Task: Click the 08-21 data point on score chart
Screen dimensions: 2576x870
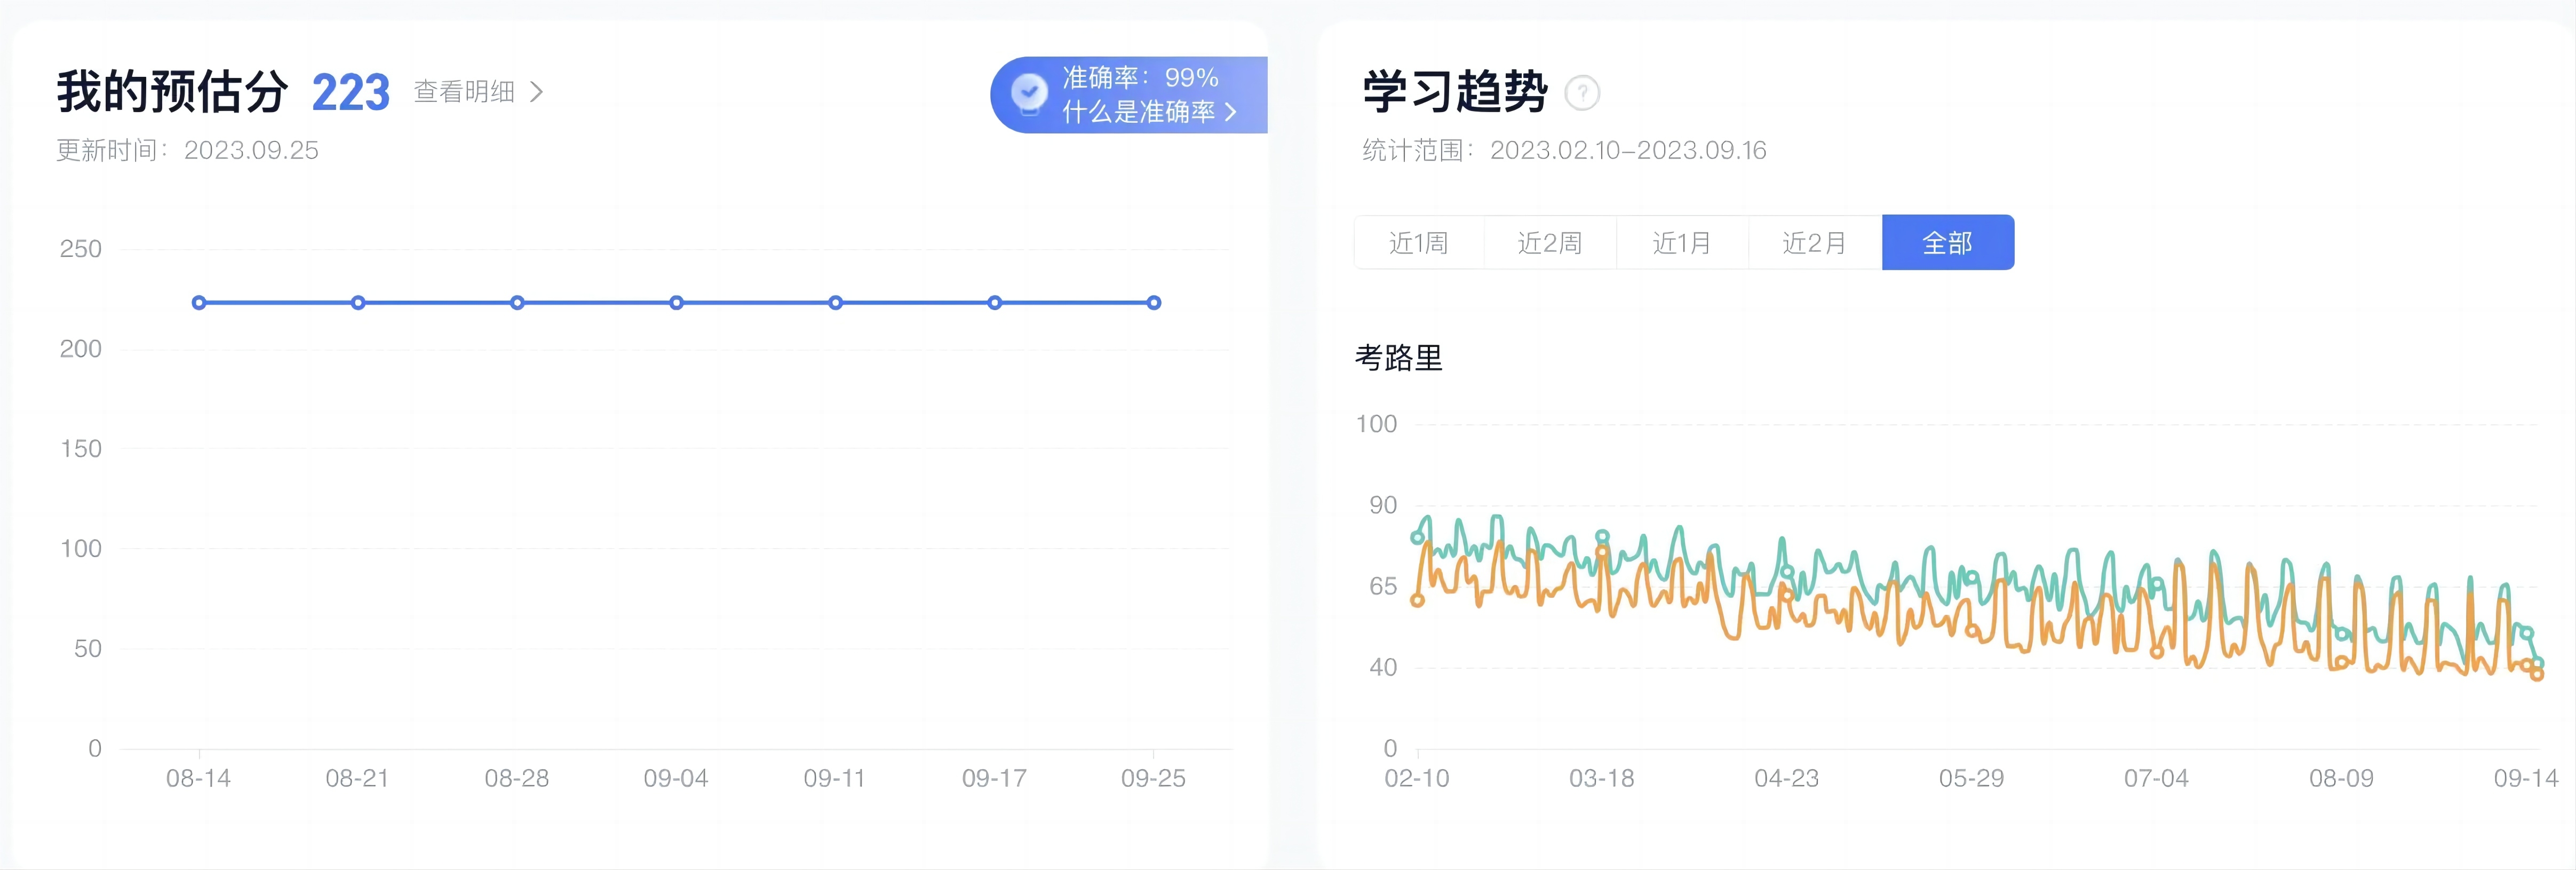Action: pyautogui.click(x=358, y=303)
